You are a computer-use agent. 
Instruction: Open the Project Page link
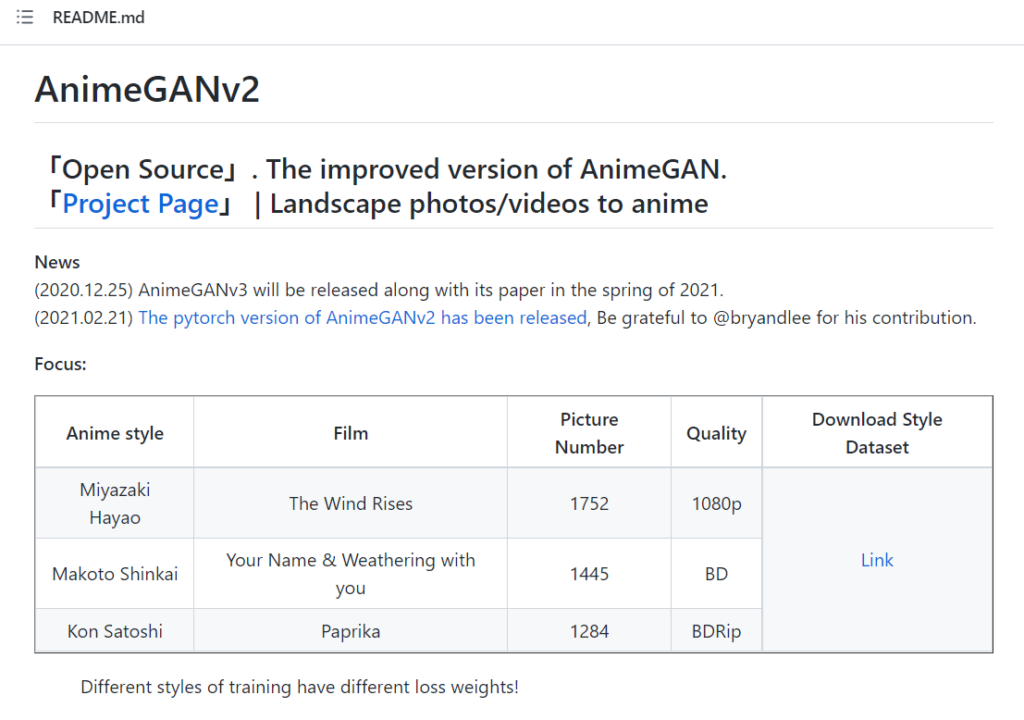(x=140, y=204)
